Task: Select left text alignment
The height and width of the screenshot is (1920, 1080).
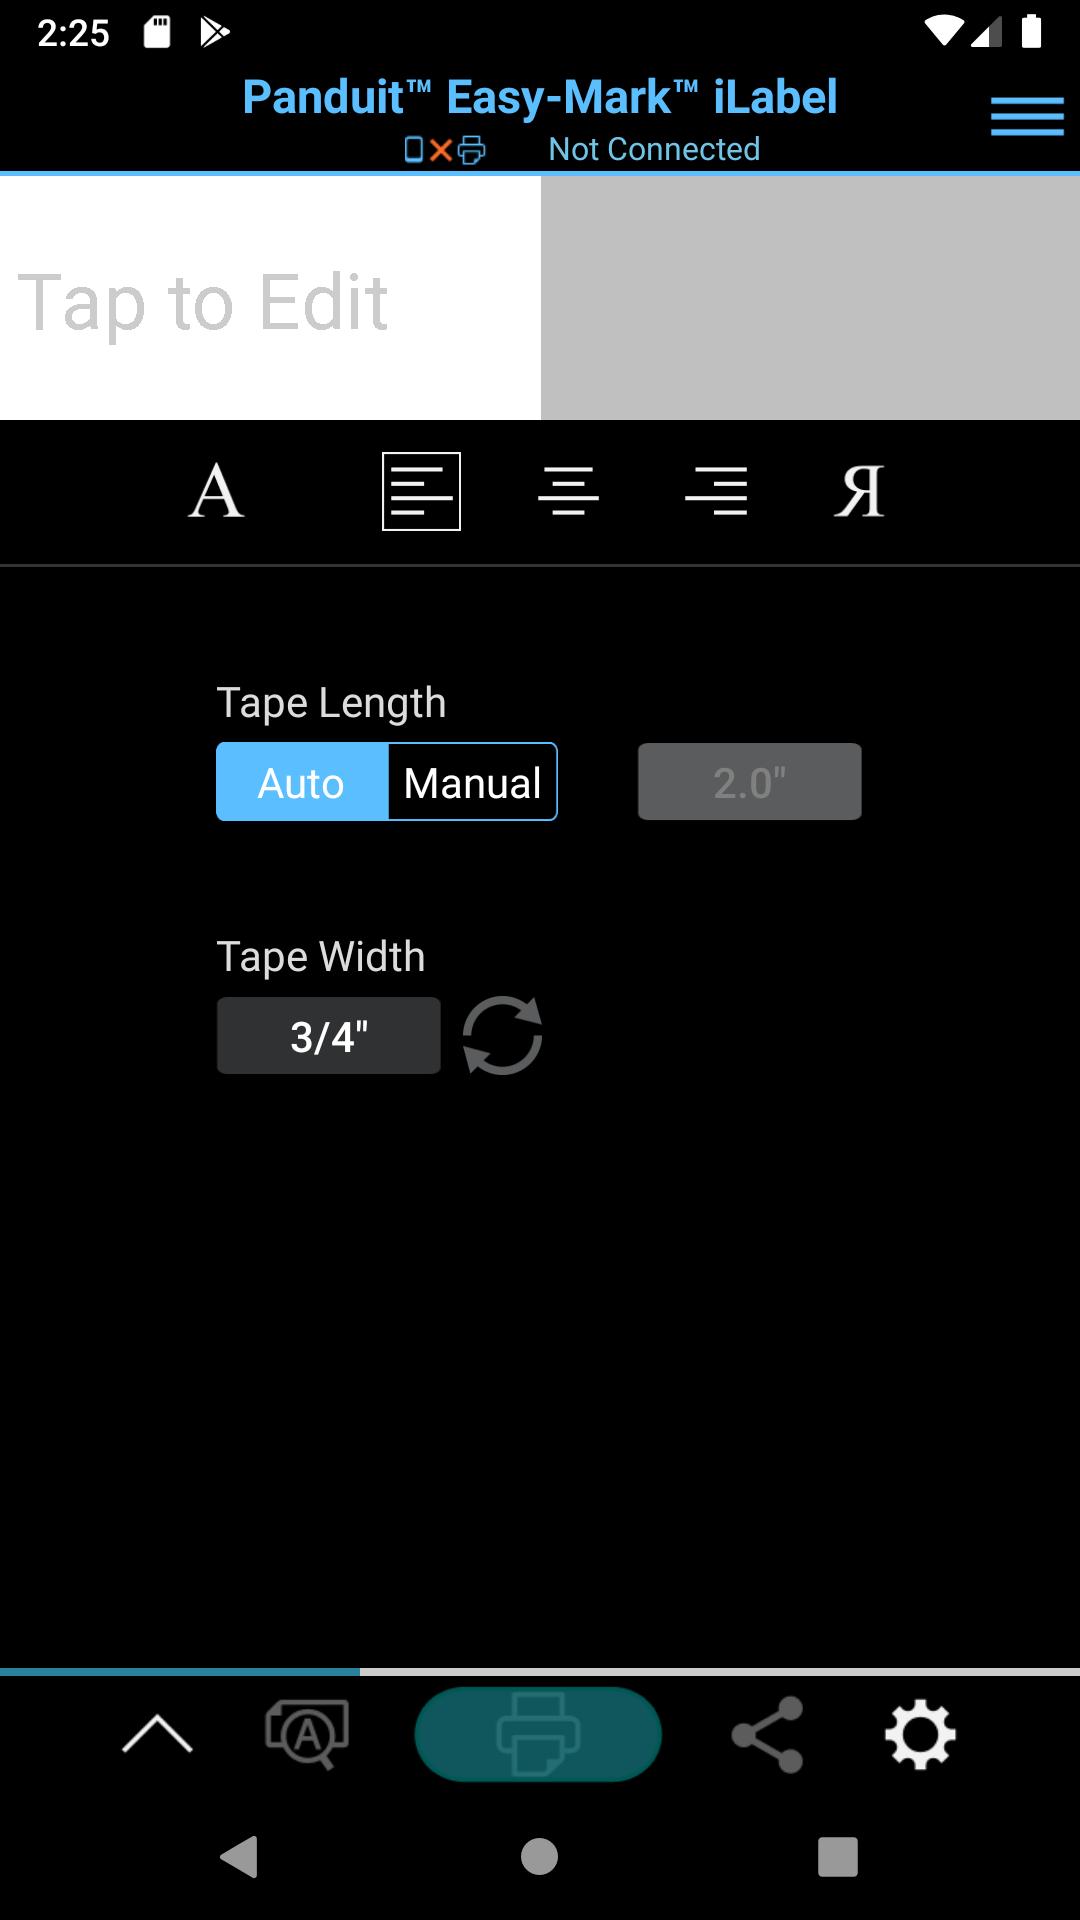Action: [x=421, y=491]
